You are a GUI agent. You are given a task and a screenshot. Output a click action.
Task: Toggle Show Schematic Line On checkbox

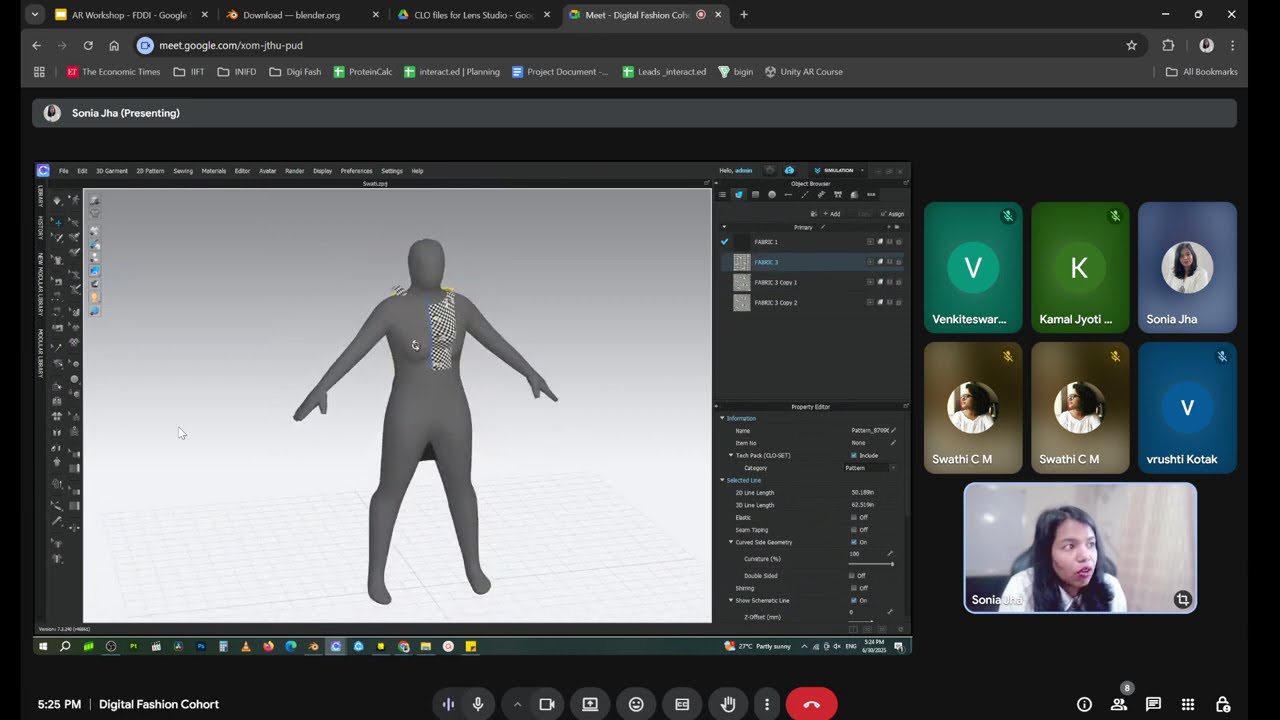click(x=853, y=600)
